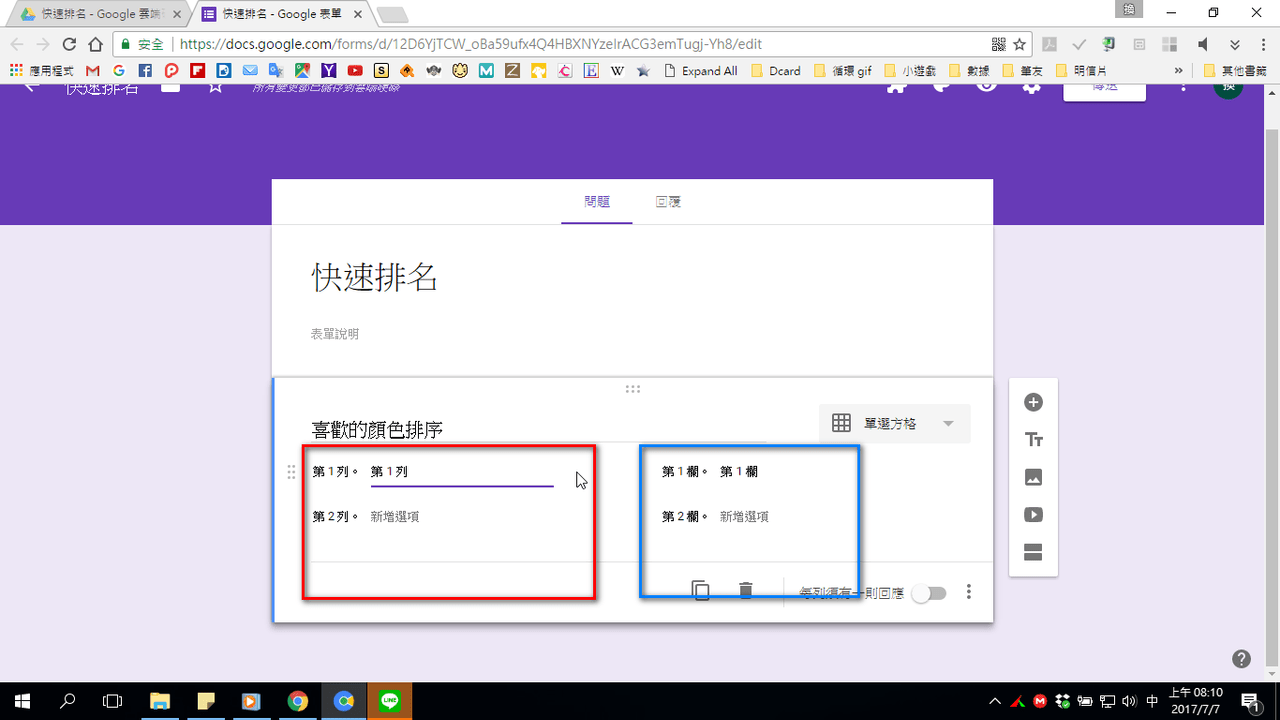
Task: Launch File Explorer from the taskbar
Action: tap(160, 701)
